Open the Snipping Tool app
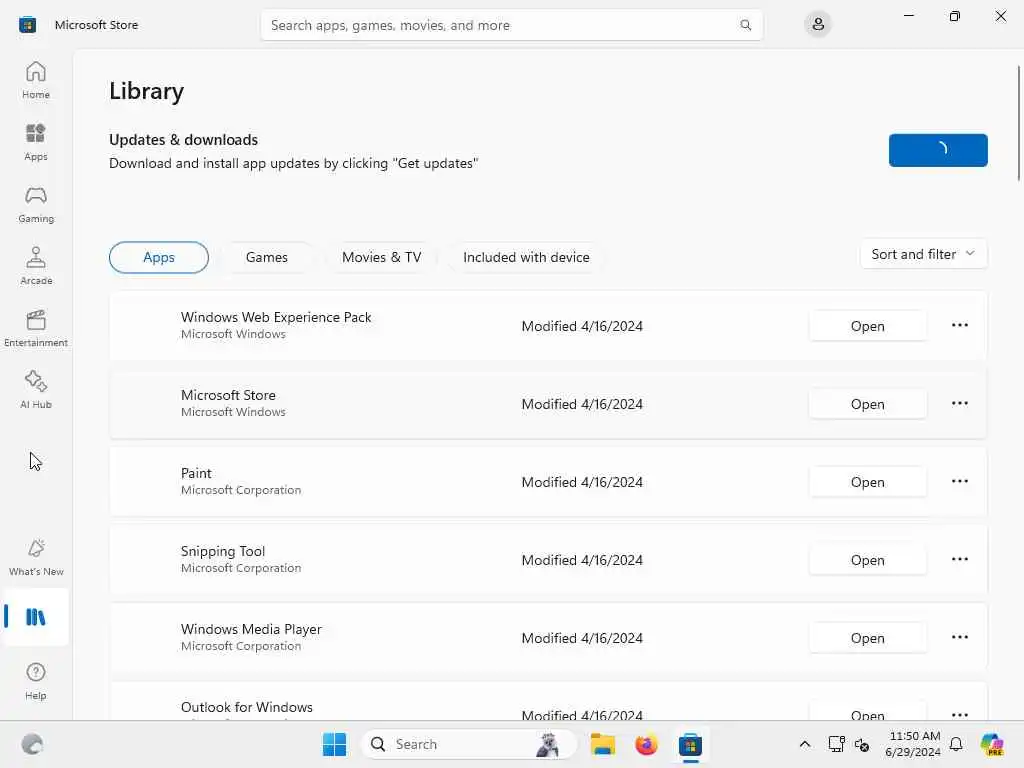1024x768 pixels. pyautogui.click(x=867, y=560)
